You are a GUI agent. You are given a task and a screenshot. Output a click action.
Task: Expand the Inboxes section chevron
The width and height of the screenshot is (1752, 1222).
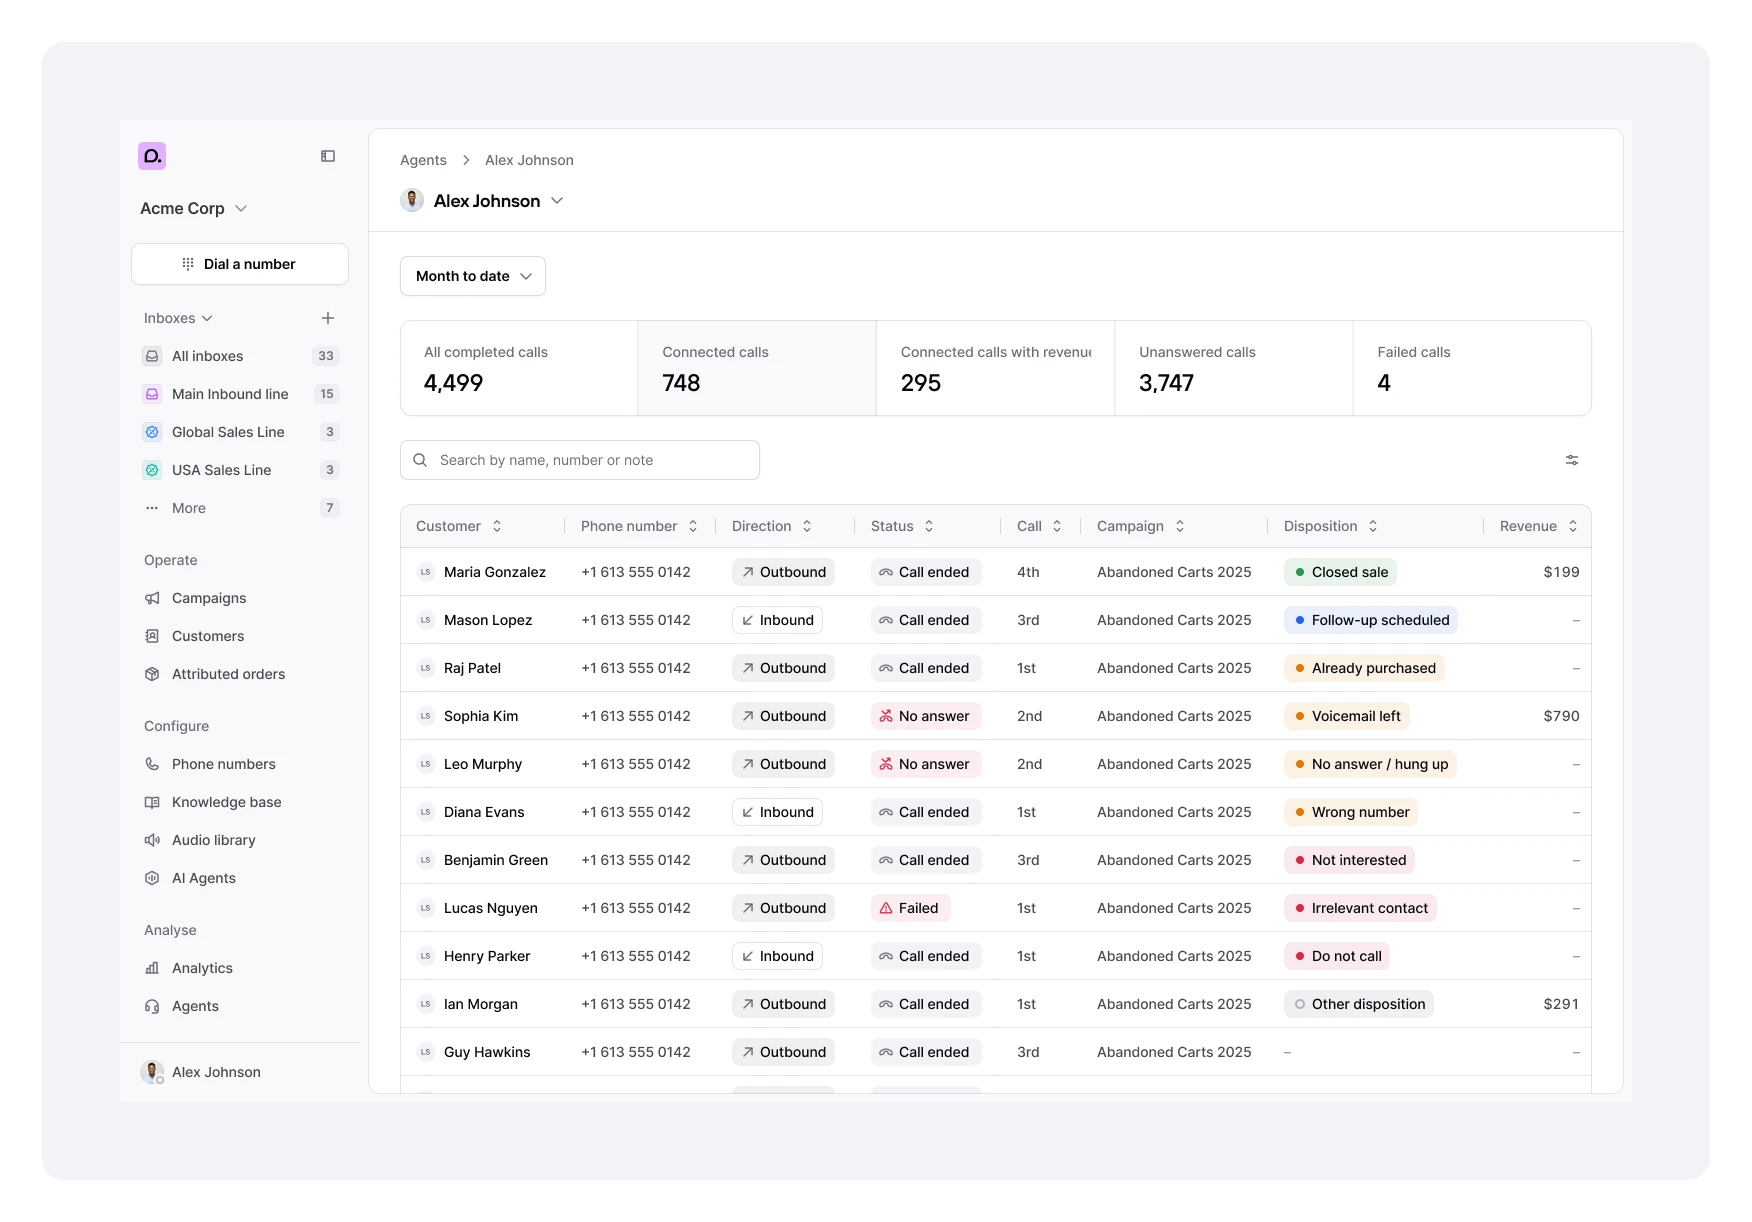click(x=207, y=318)
